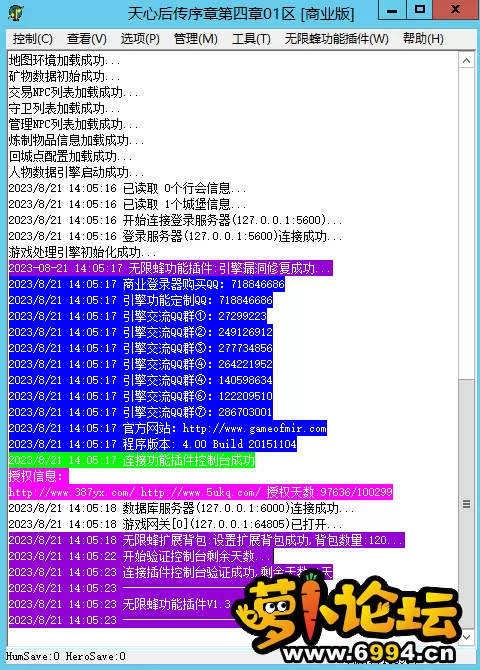Viewport: 480px width, 670px height.
Task: Select the line 设置扩展背包成功,背包数量:120
Action: click(206, 541)
